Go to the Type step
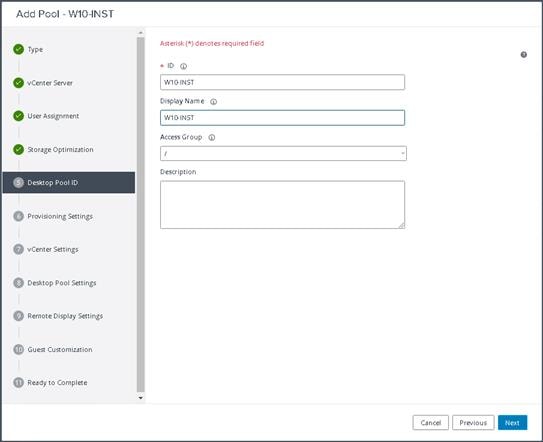The image size is (543, 442). pos(35,50)
